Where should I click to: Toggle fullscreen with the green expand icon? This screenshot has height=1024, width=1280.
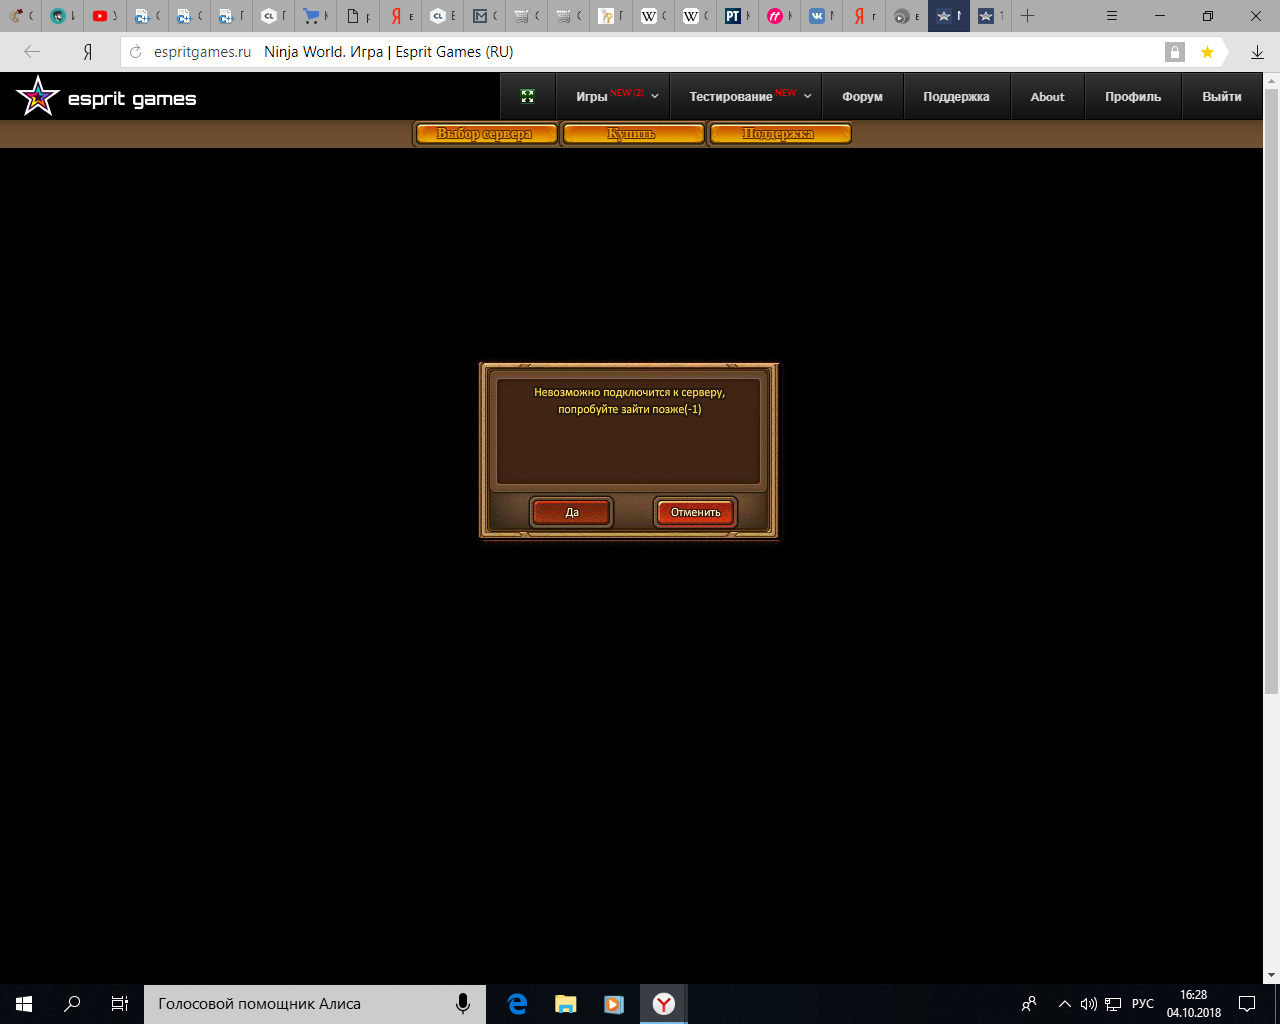click(528, 97)
